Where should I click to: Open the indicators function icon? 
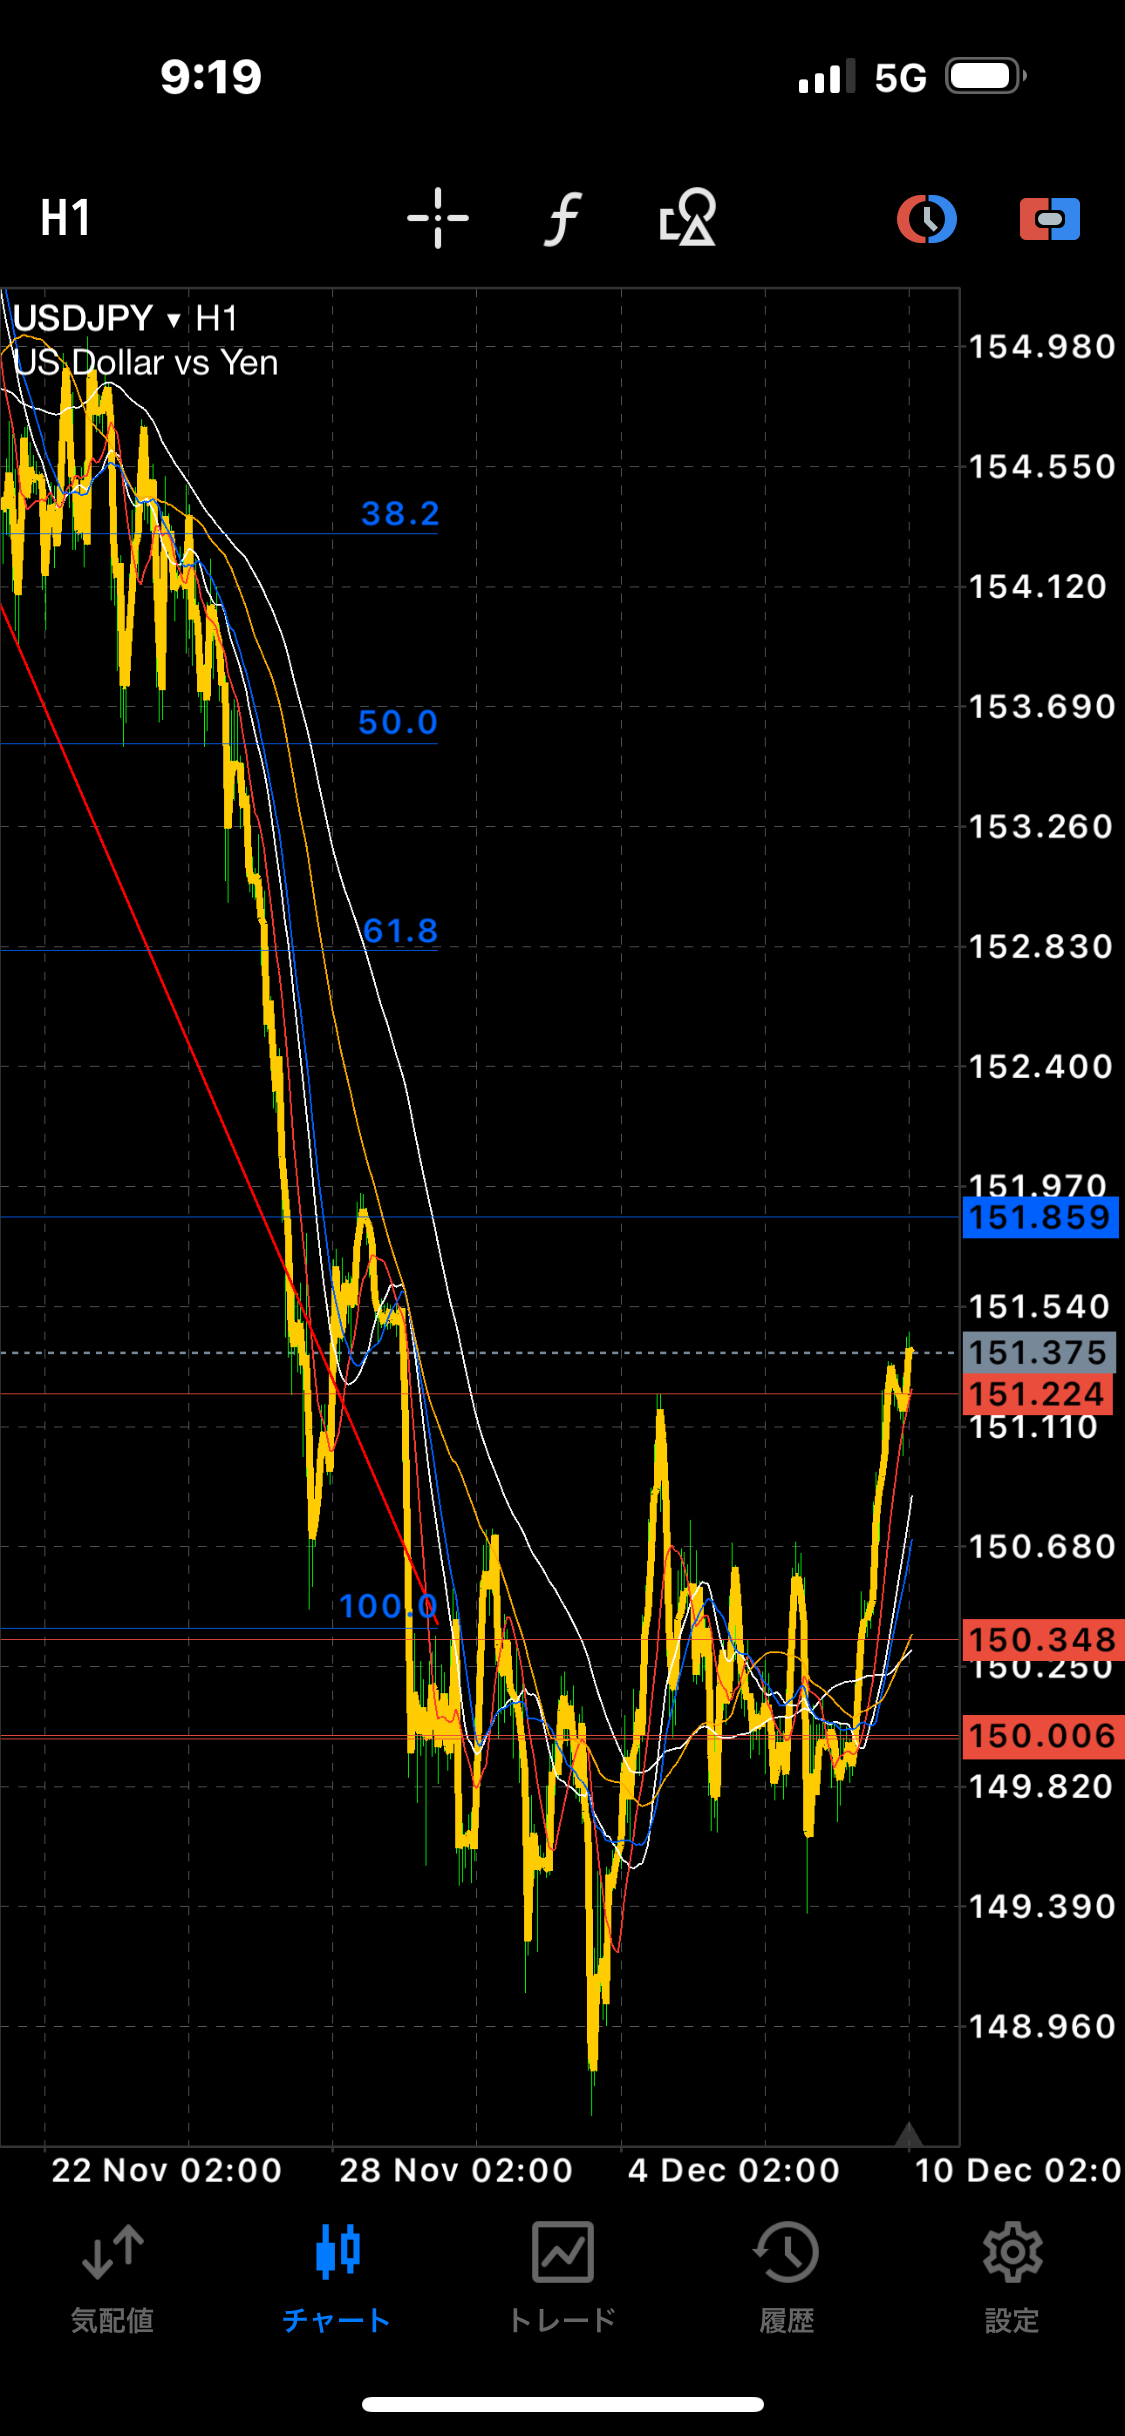click(564, 218)
